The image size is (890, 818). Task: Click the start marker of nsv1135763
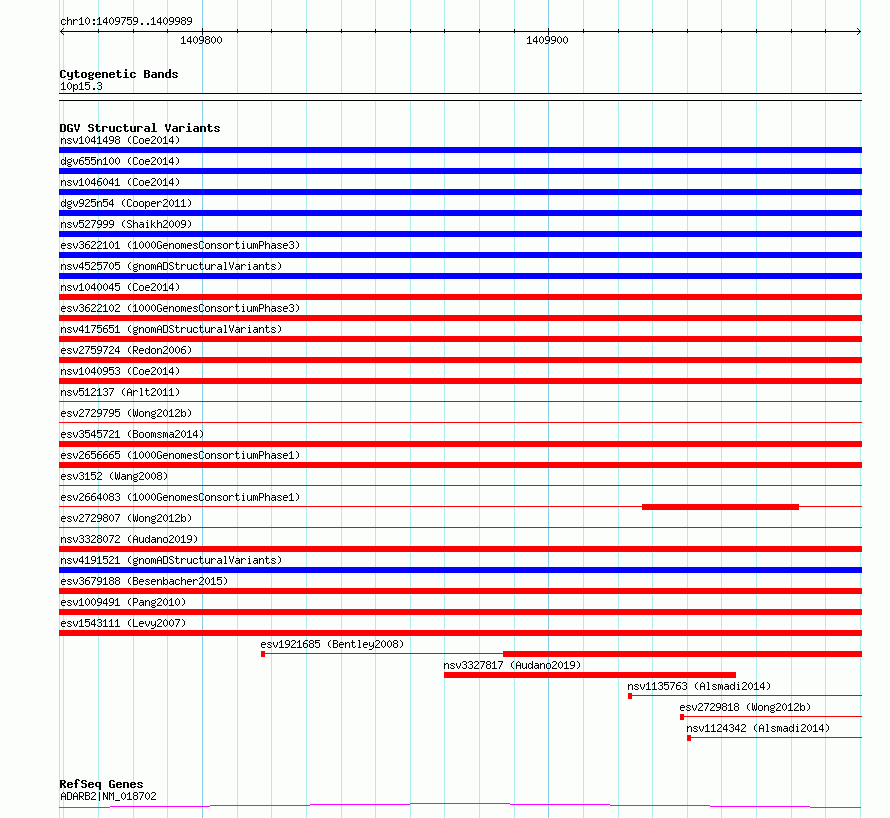pyautogui.click(x=630, y=696)
